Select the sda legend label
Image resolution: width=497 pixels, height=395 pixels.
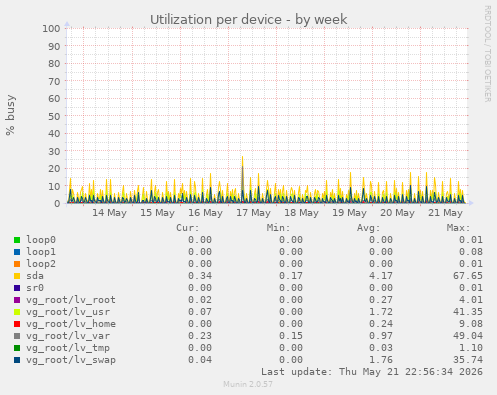coord(35,276)
